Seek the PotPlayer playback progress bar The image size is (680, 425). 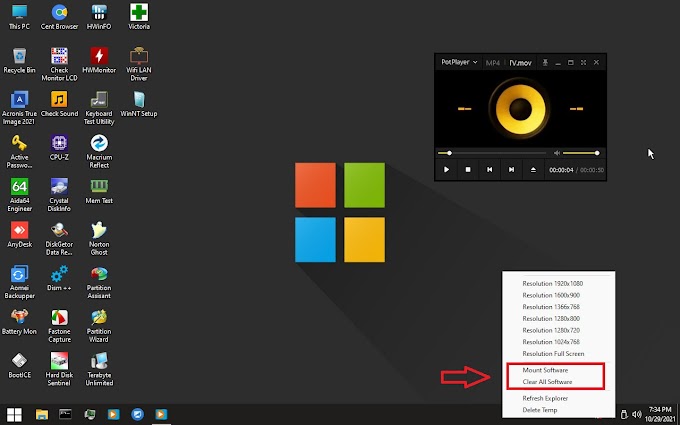[x=492, y=153]
